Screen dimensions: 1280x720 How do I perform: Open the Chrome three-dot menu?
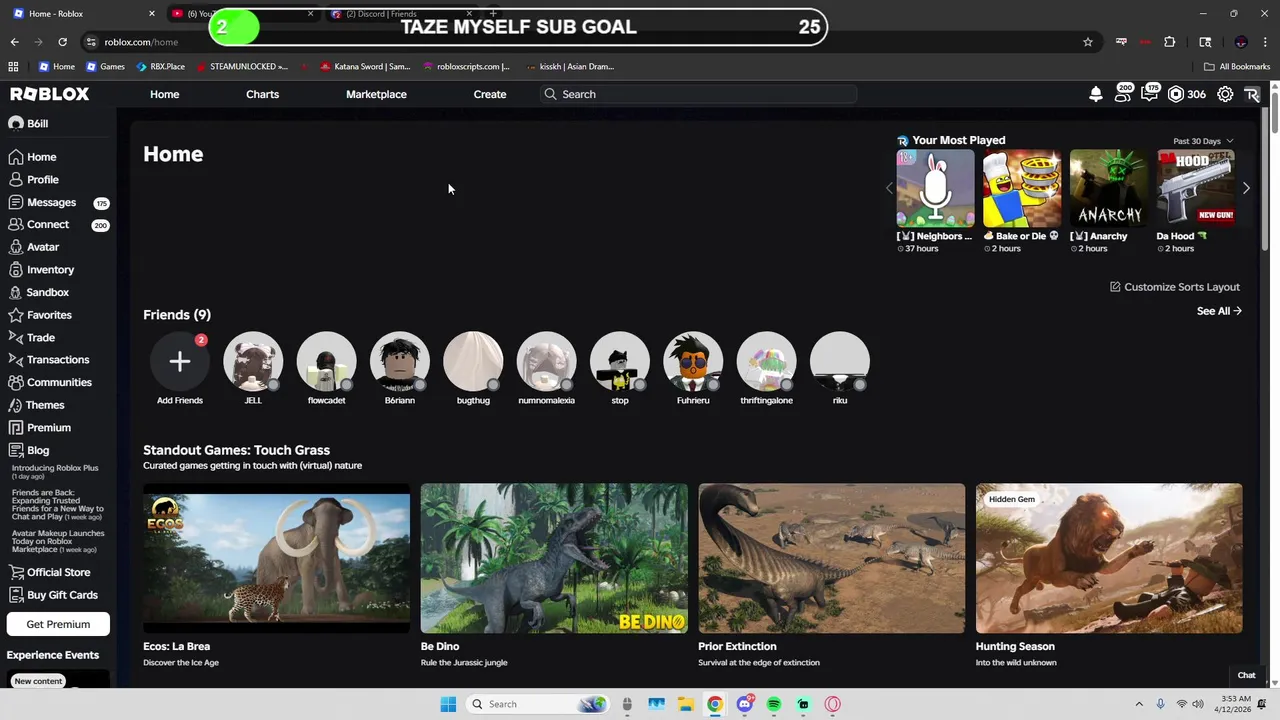pos(1266,42)
